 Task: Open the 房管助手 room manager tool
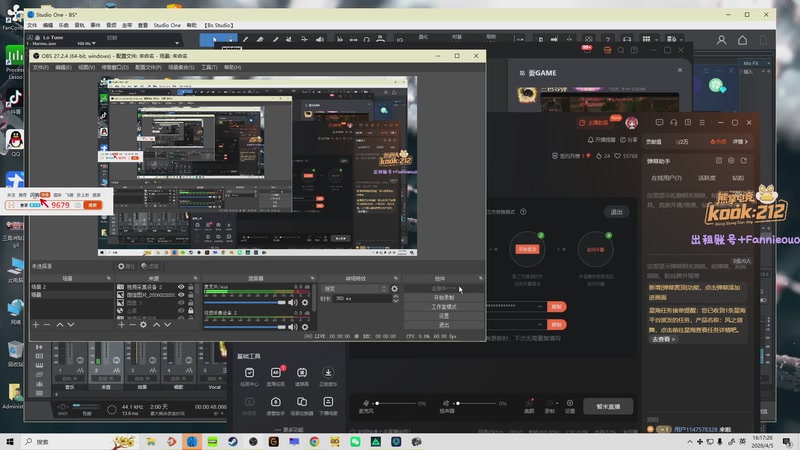click(x=276, y=405)
